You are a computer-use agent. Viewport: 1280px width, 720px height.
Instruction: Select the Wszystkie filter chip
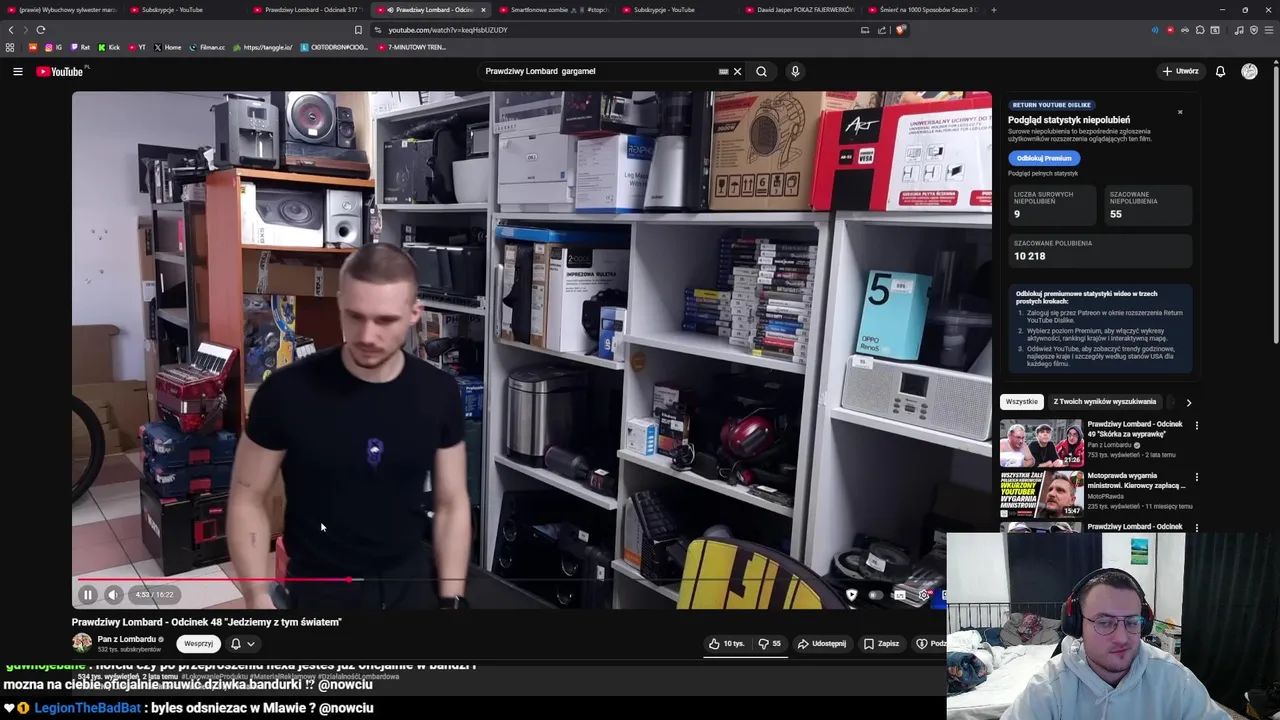point(1021,402)
